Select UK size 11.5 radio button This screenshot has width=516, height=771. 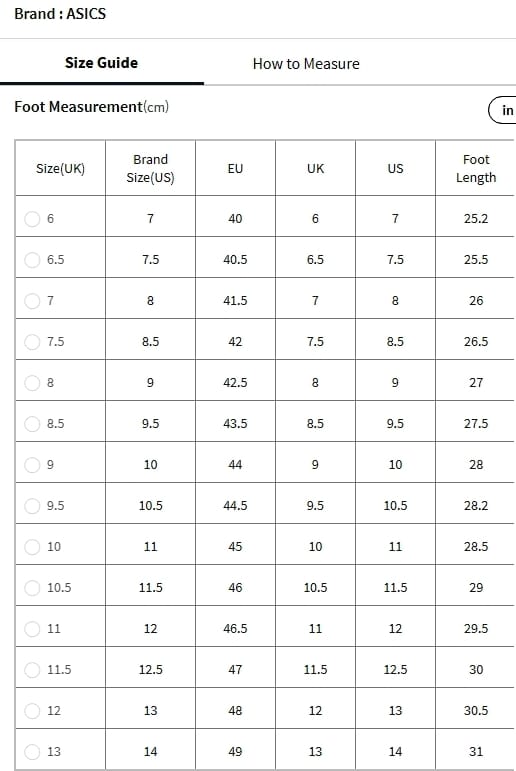(32, 669)
